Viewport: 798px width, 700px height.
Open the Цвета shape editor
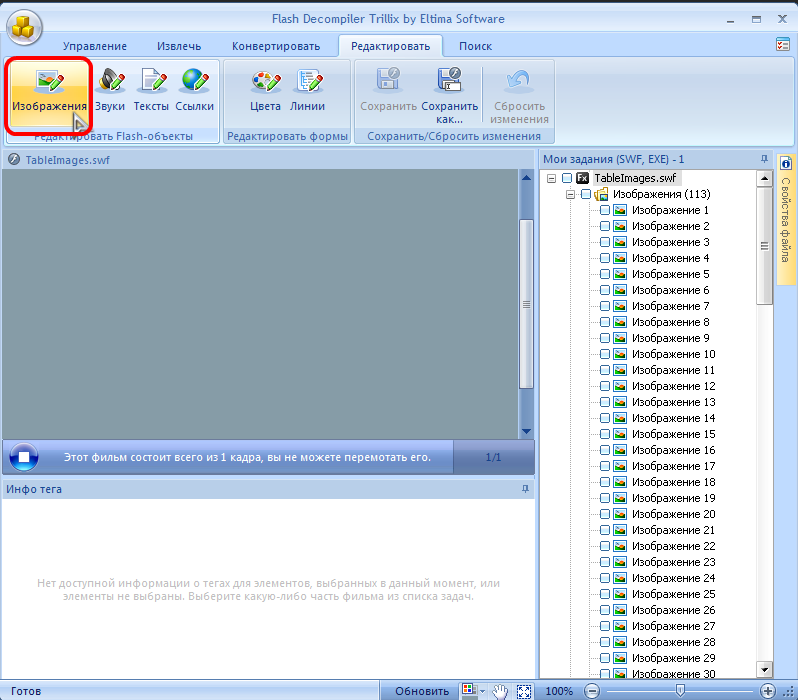click(265, 90)
